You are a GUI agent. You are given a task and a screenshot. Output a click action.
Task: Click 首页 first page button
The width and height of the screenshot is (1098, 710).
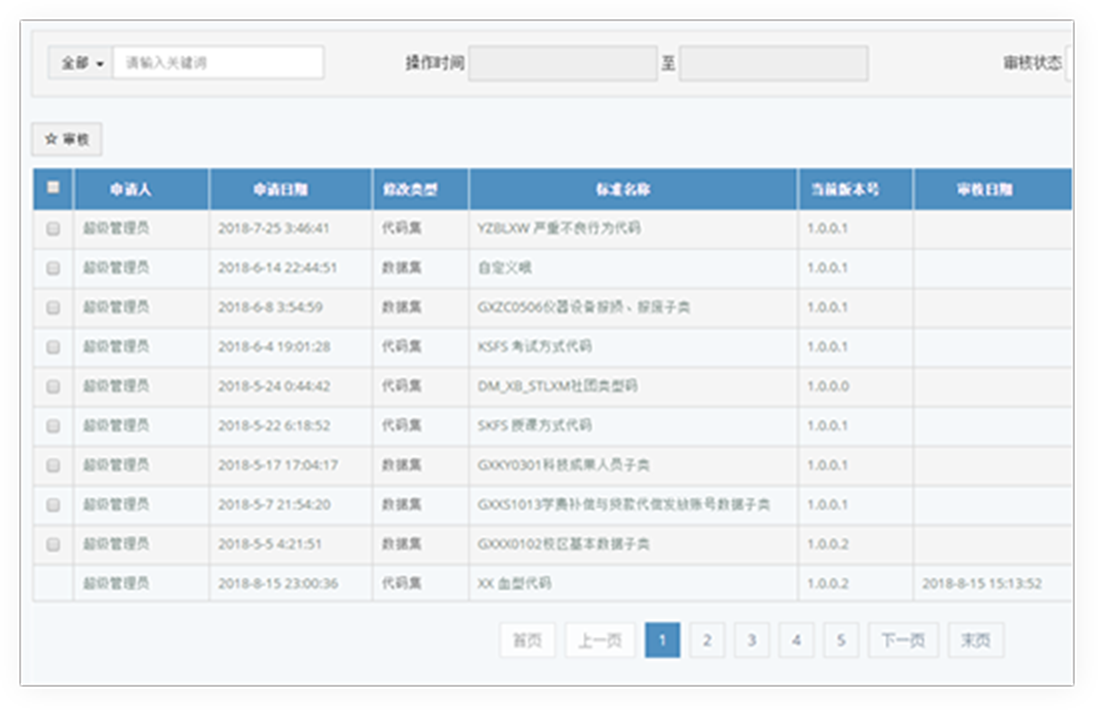pyautogui.click(x=527, y=640)
